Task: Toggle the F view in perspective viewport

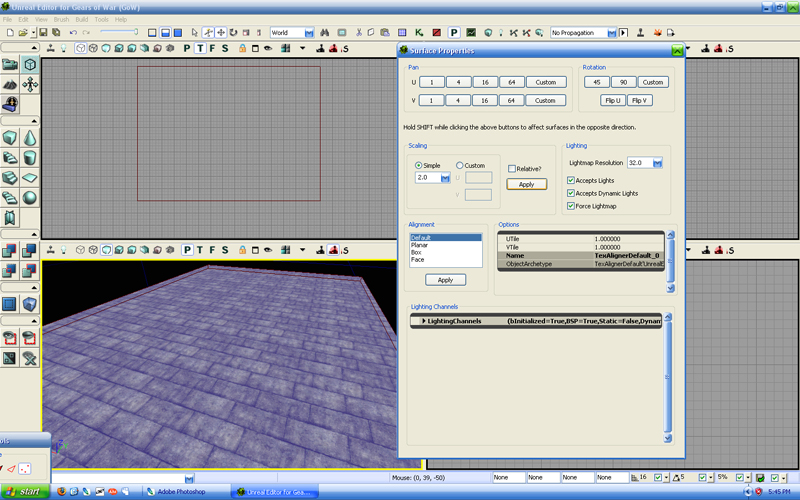Action: (x=212, y=250)
